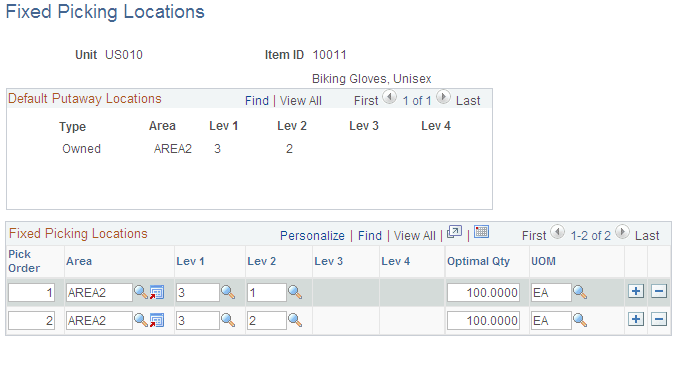
Task: Edit Lev 2 field in pick order 2 row
Action: tap(267, 321)
